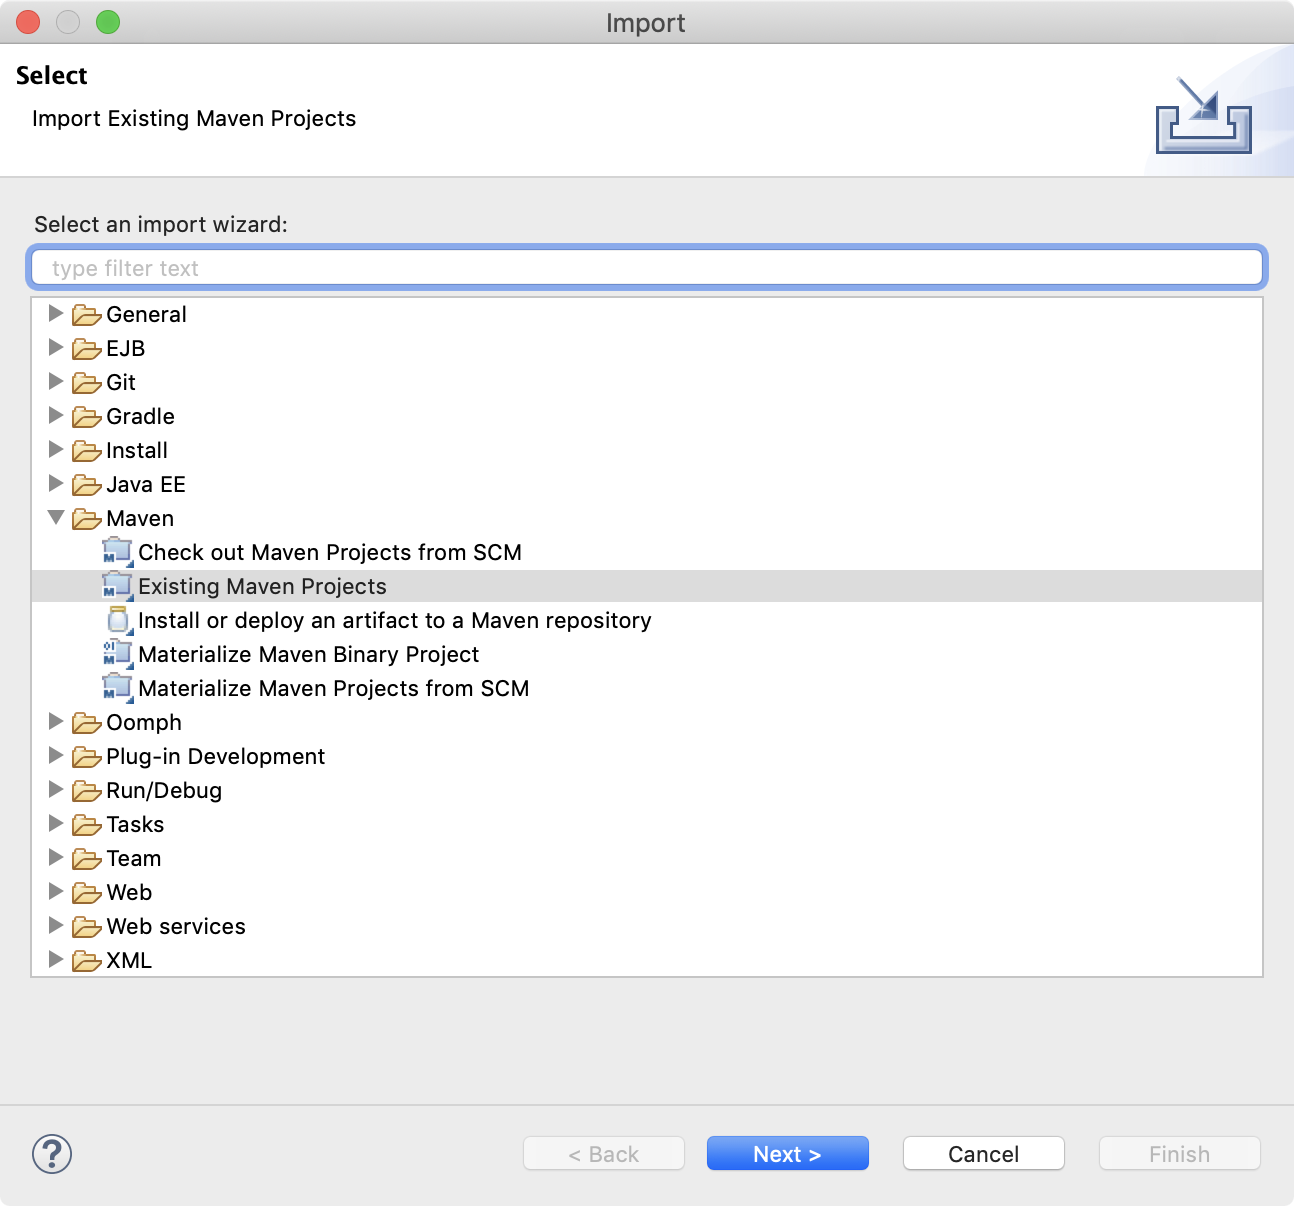Click the General folder icon
The height and width of the screenshot is (1206, 1294).
[87, 315]
